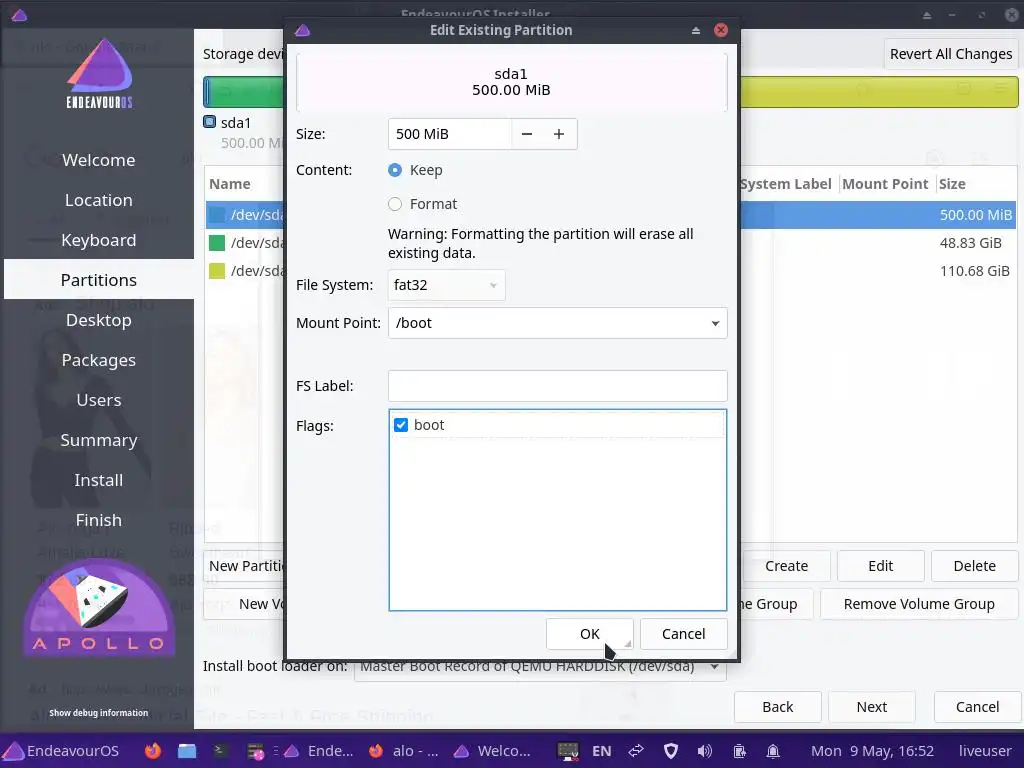Open the volume speaker tray icon
The width and height of the screenshot is (1024, 768).
point(705,751)
